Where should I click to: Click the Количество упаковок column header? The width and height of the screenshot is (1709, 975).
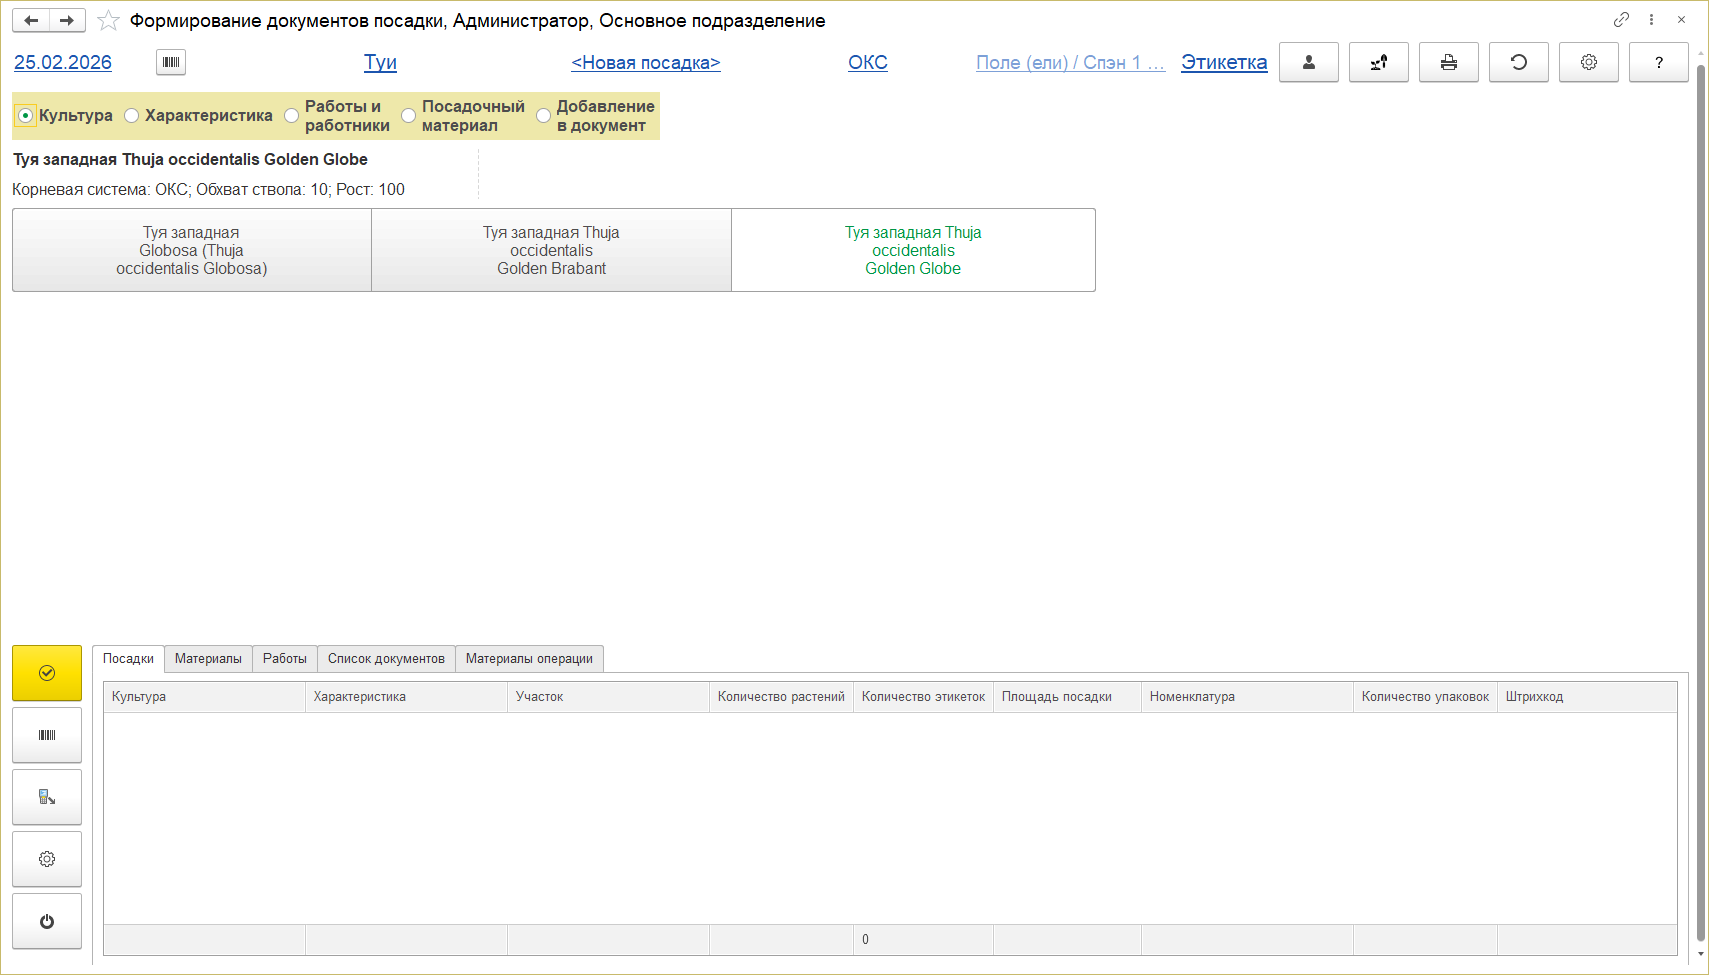pos(1425,697)
